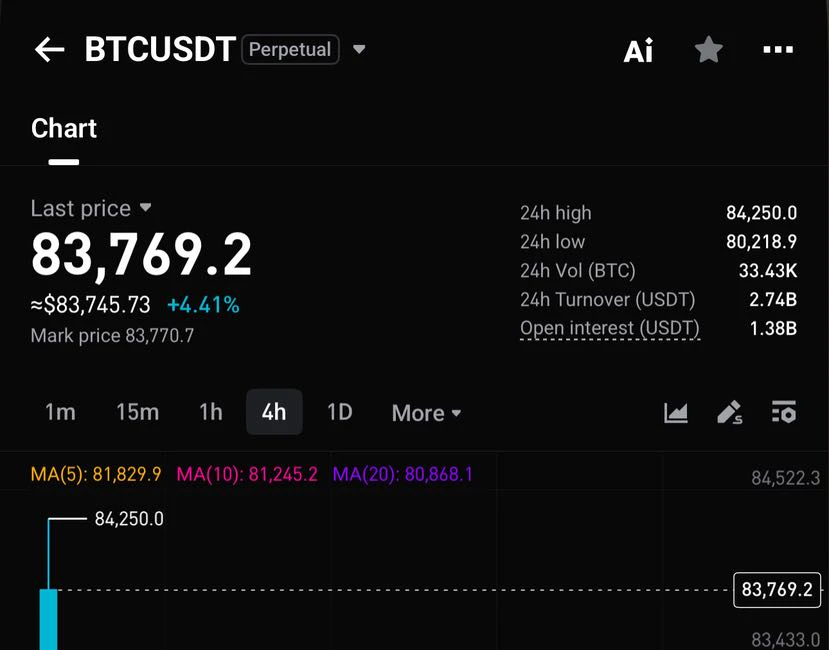Click the Perpetual badge label
The width and height of the screenshot is (829, 650).
[x=290, y=50]
